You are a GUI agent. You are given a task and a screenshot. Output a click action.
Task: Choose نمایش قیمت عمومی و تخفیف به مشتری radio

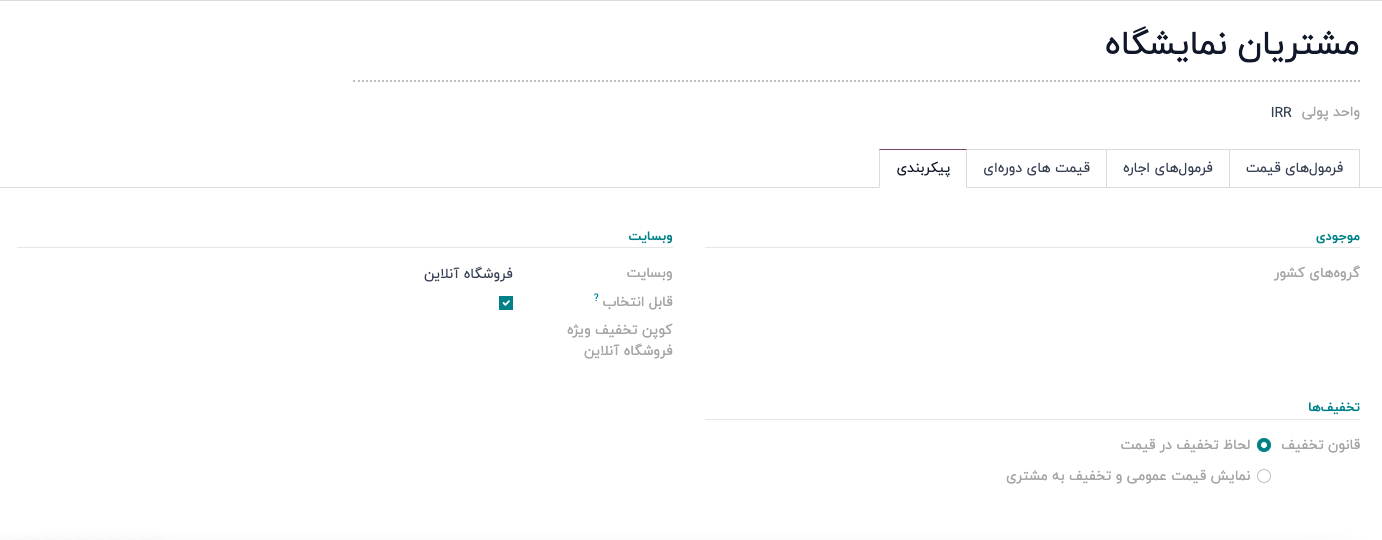pyautogui.click(x=1264, y=477)
